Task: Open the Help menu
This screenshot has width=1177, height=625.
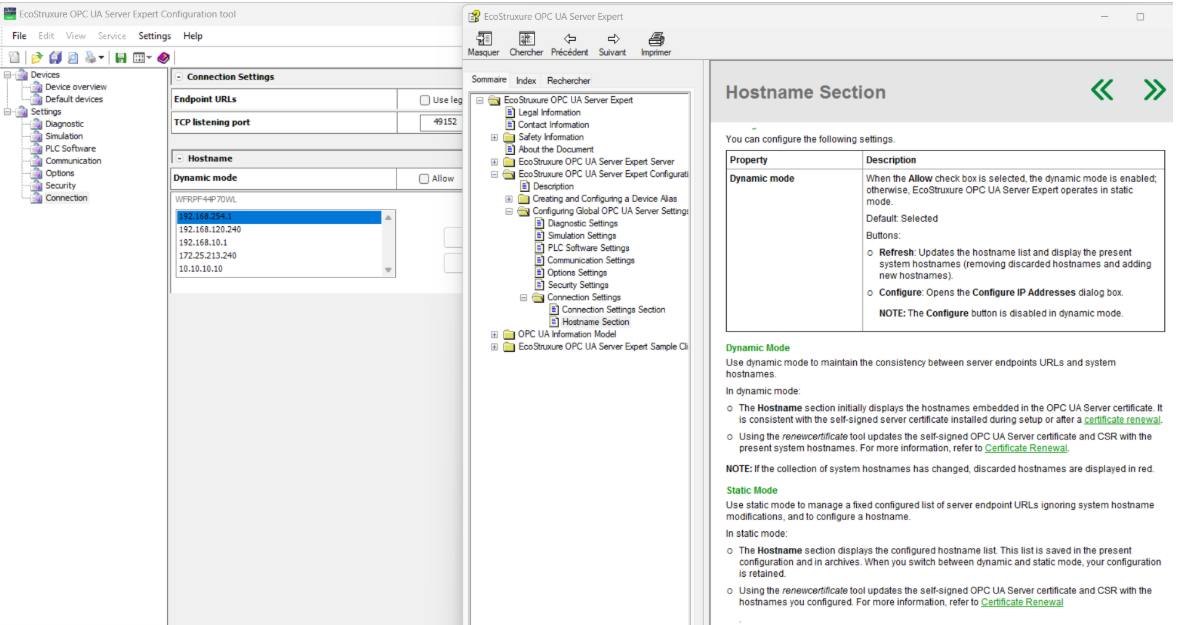Action: pos(193,36)
